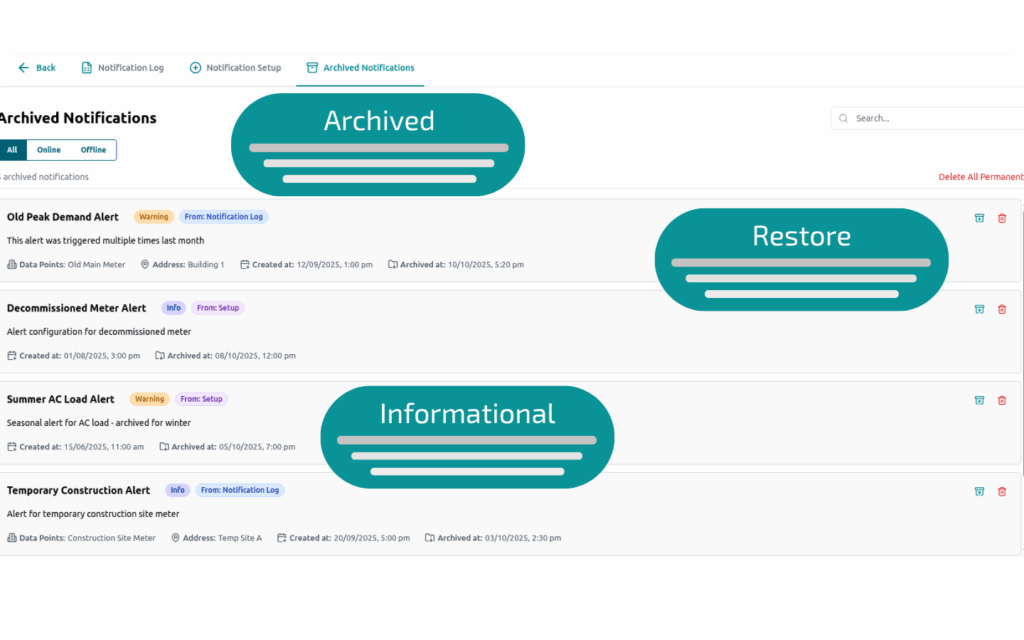The width and height of the screenshot is (1024, 640).
Task: Restore the Temporary Construction Alert
Action: pos(979,491)
